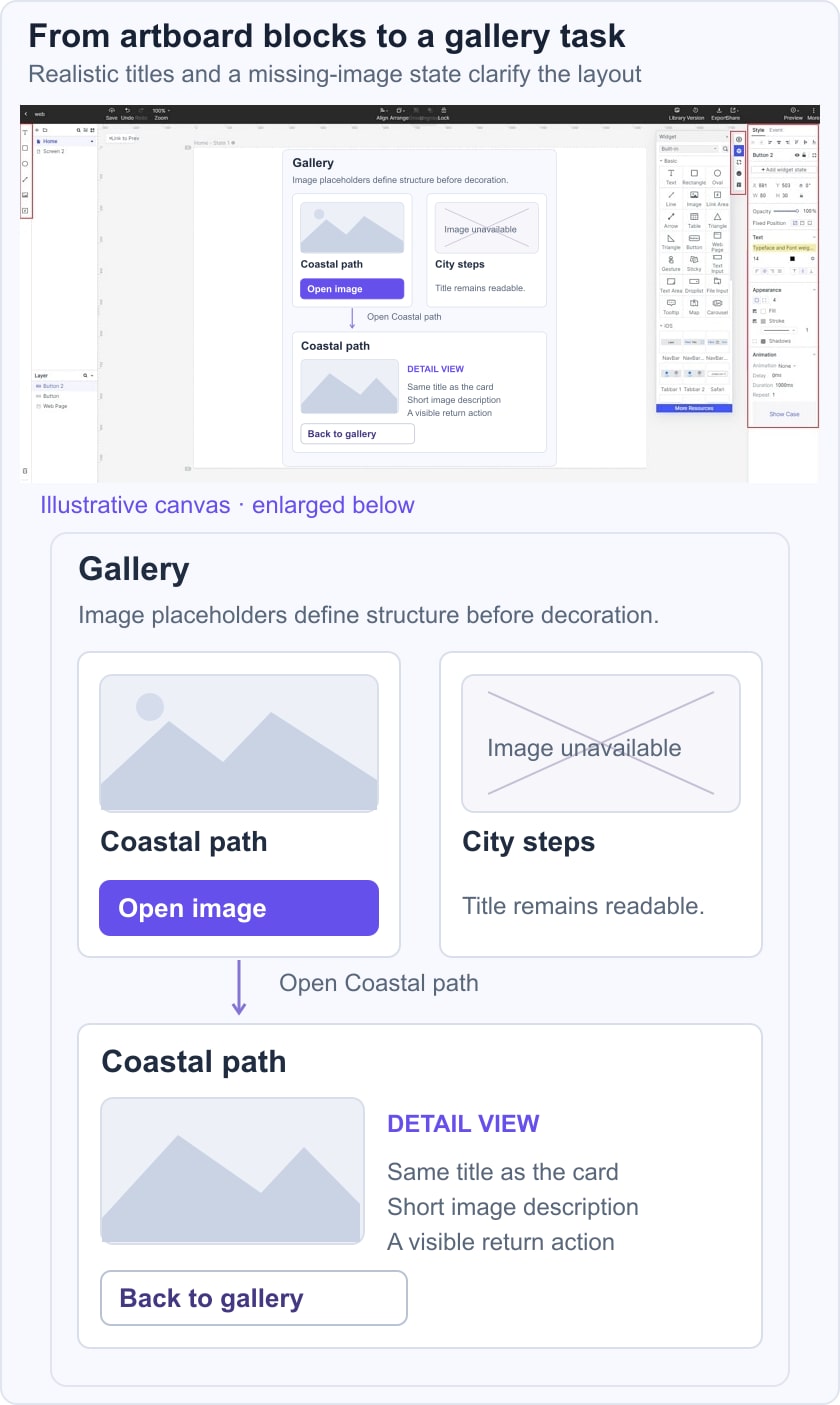Toggle the Fill checkbox under Appearance

click(x=755, y=311)
